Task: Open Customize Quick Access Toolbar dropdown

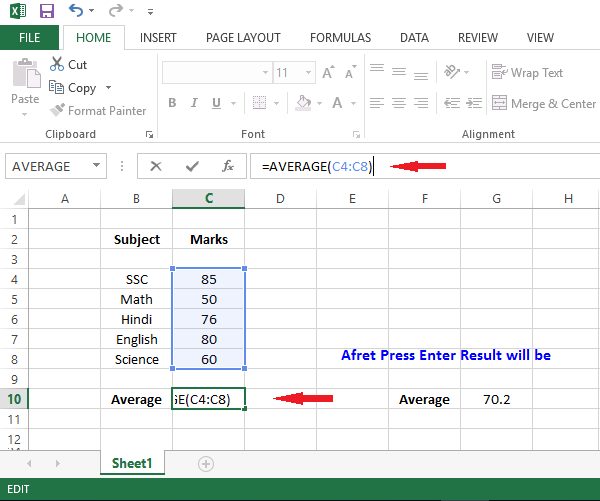Action: point(150,12)
